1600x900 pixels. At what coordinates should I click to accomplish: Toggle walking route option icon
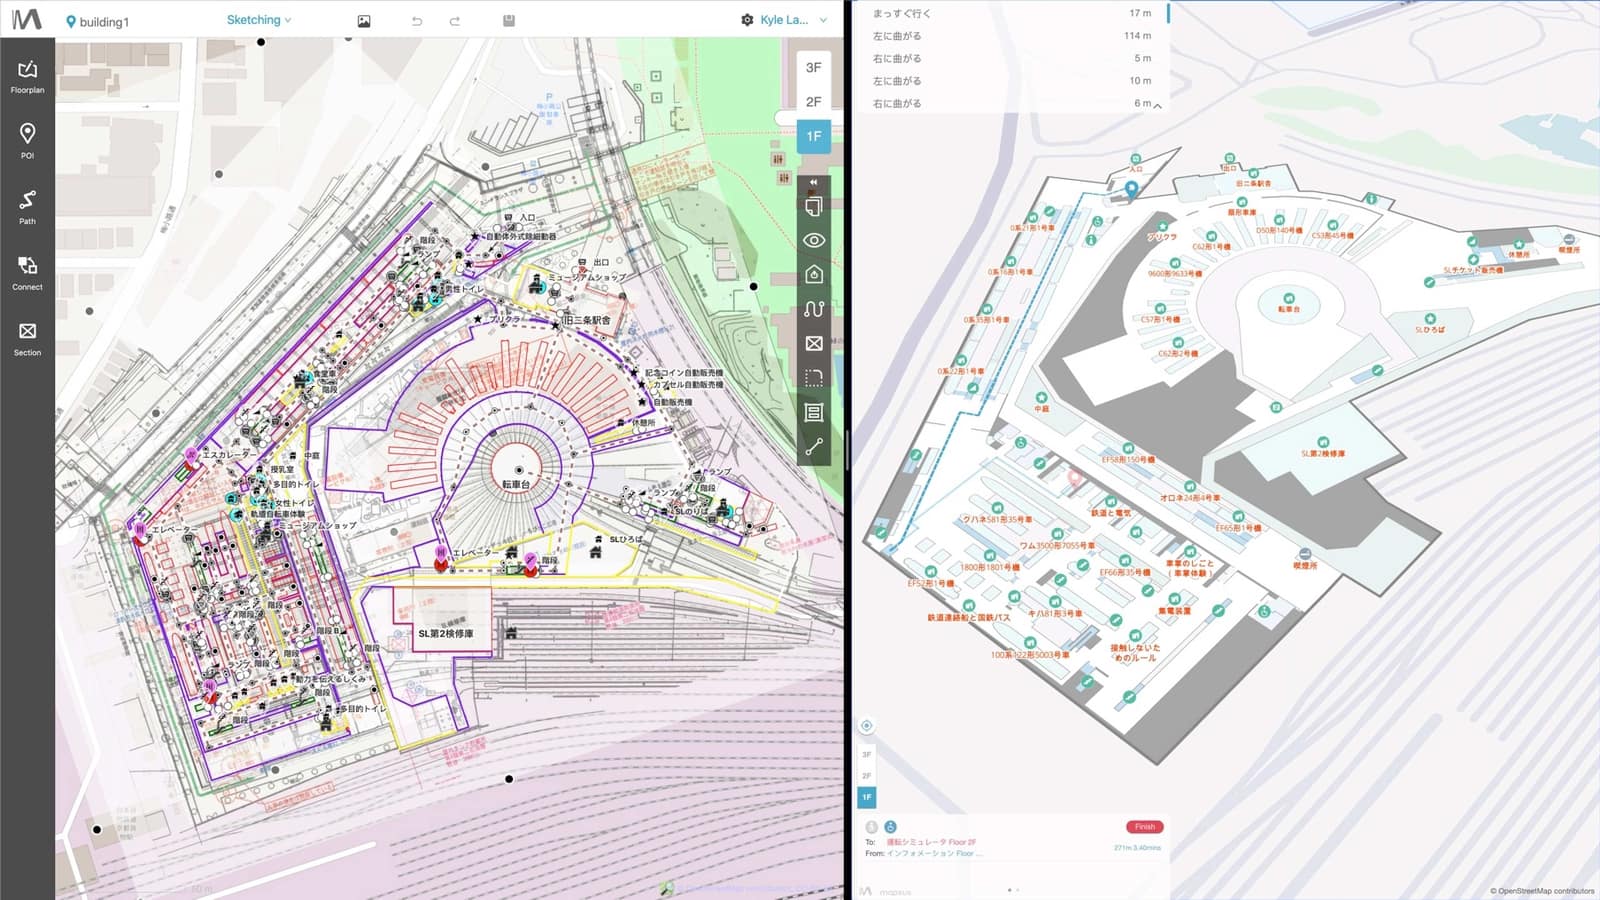pos(871,827)
